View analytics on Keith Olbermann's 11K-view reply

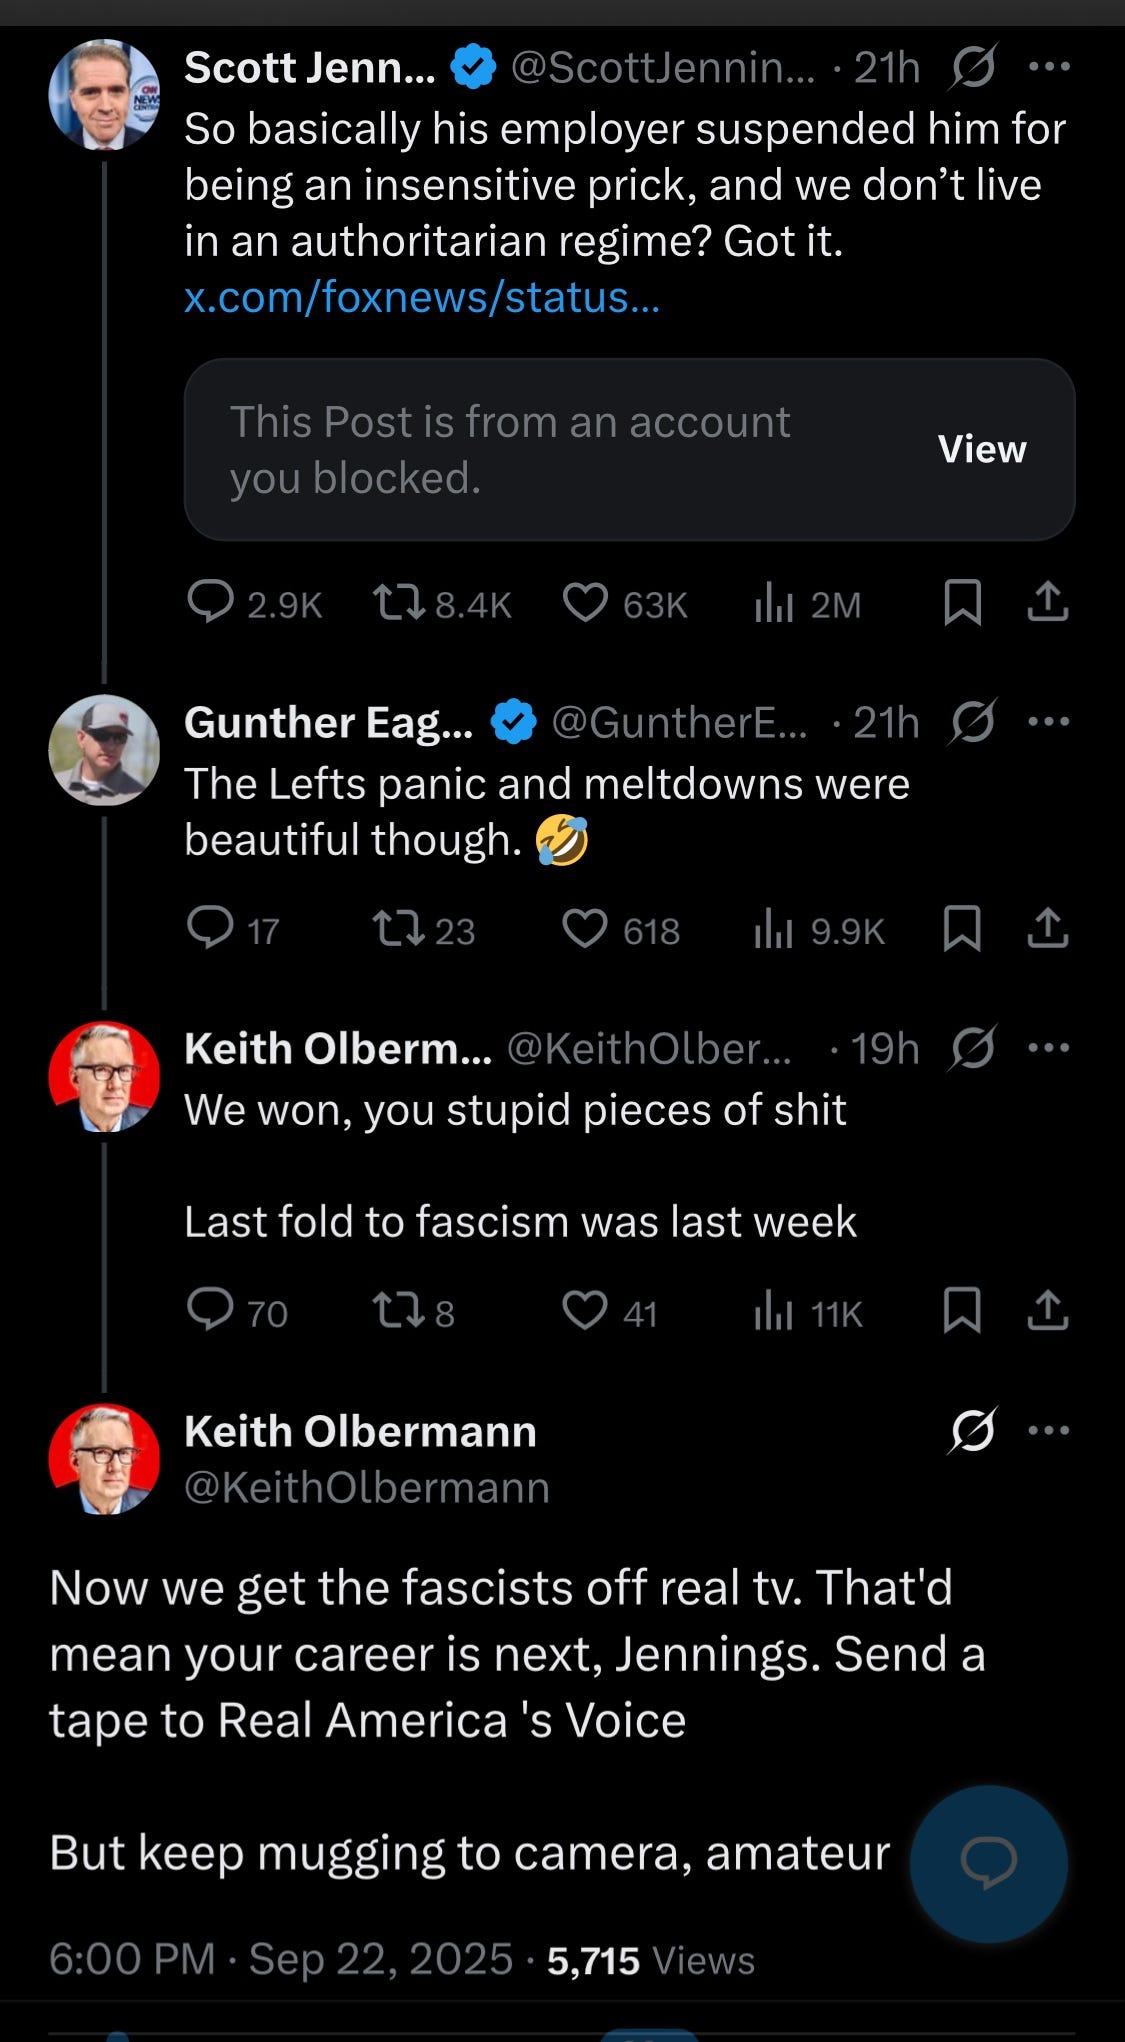click(808, 1312)
